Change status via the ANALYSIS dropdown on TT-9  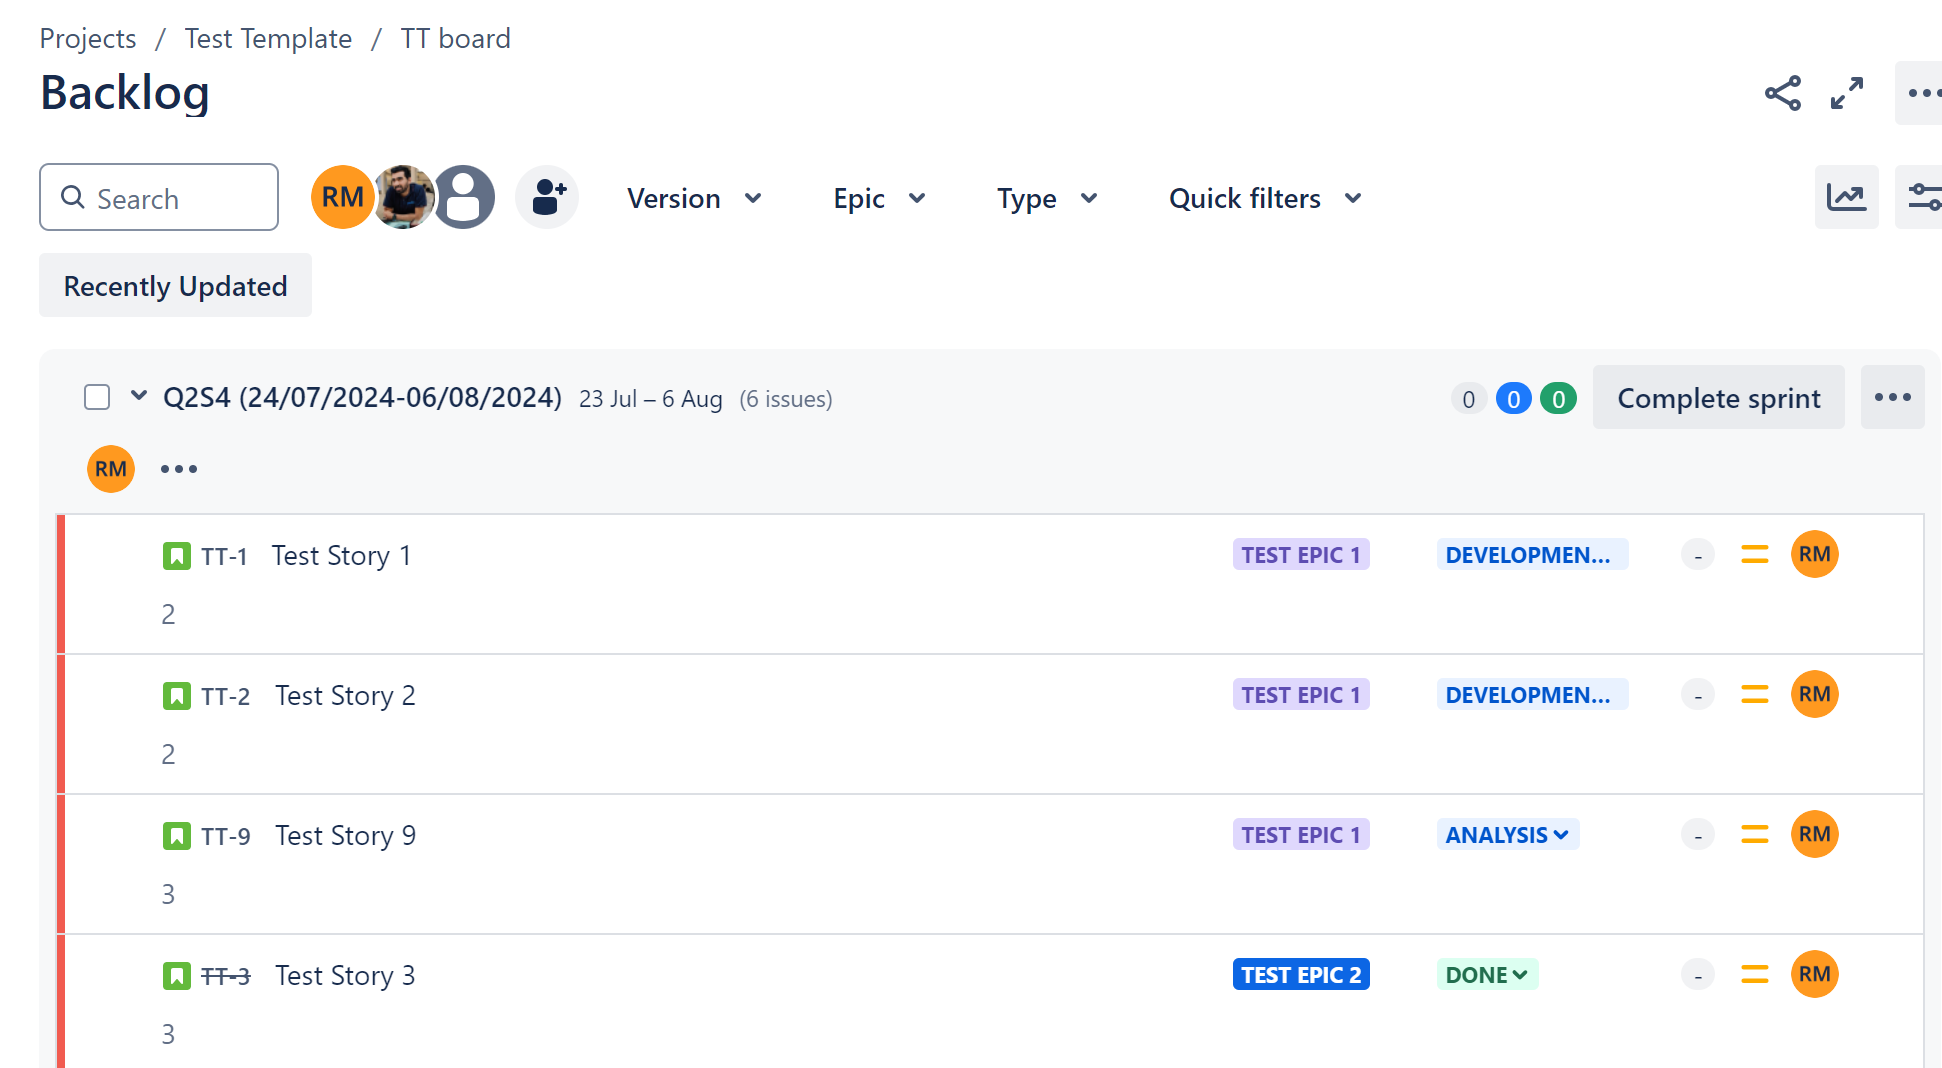coord(1508,834)
